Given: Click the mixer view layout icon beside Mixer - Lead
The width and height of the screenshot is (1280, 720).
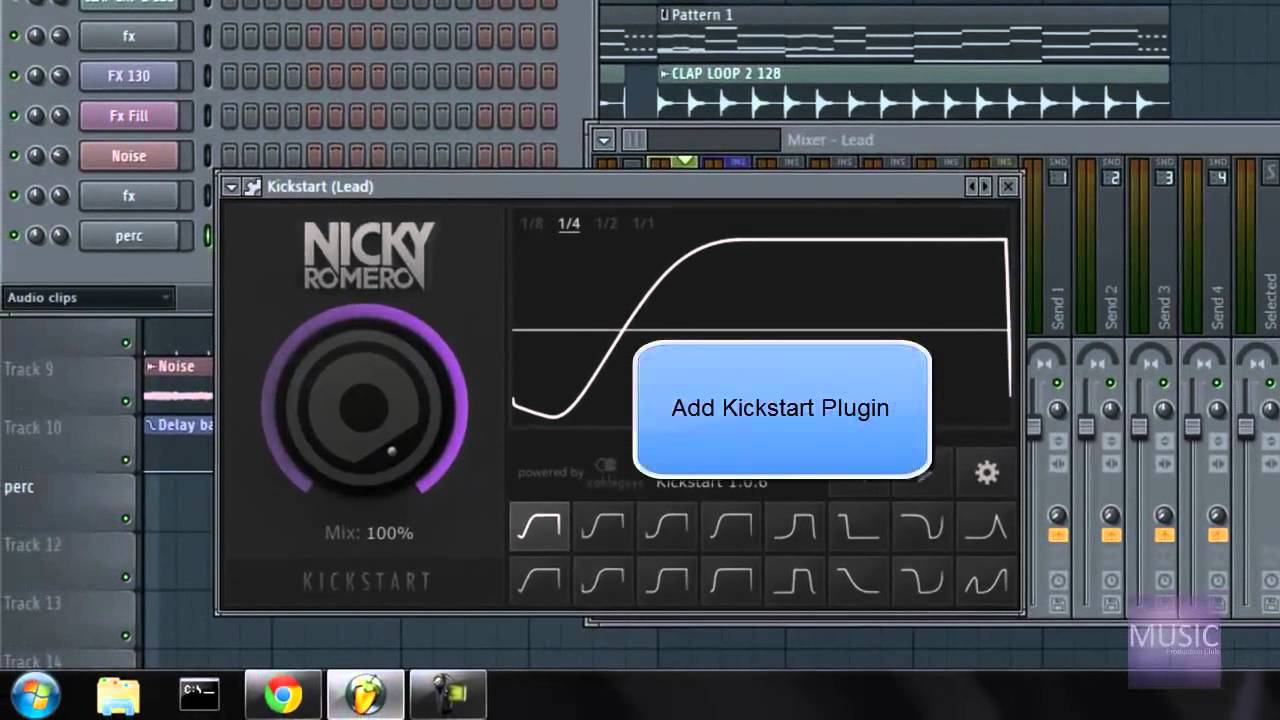Looking at the screenshot, I should click(634, 140).
